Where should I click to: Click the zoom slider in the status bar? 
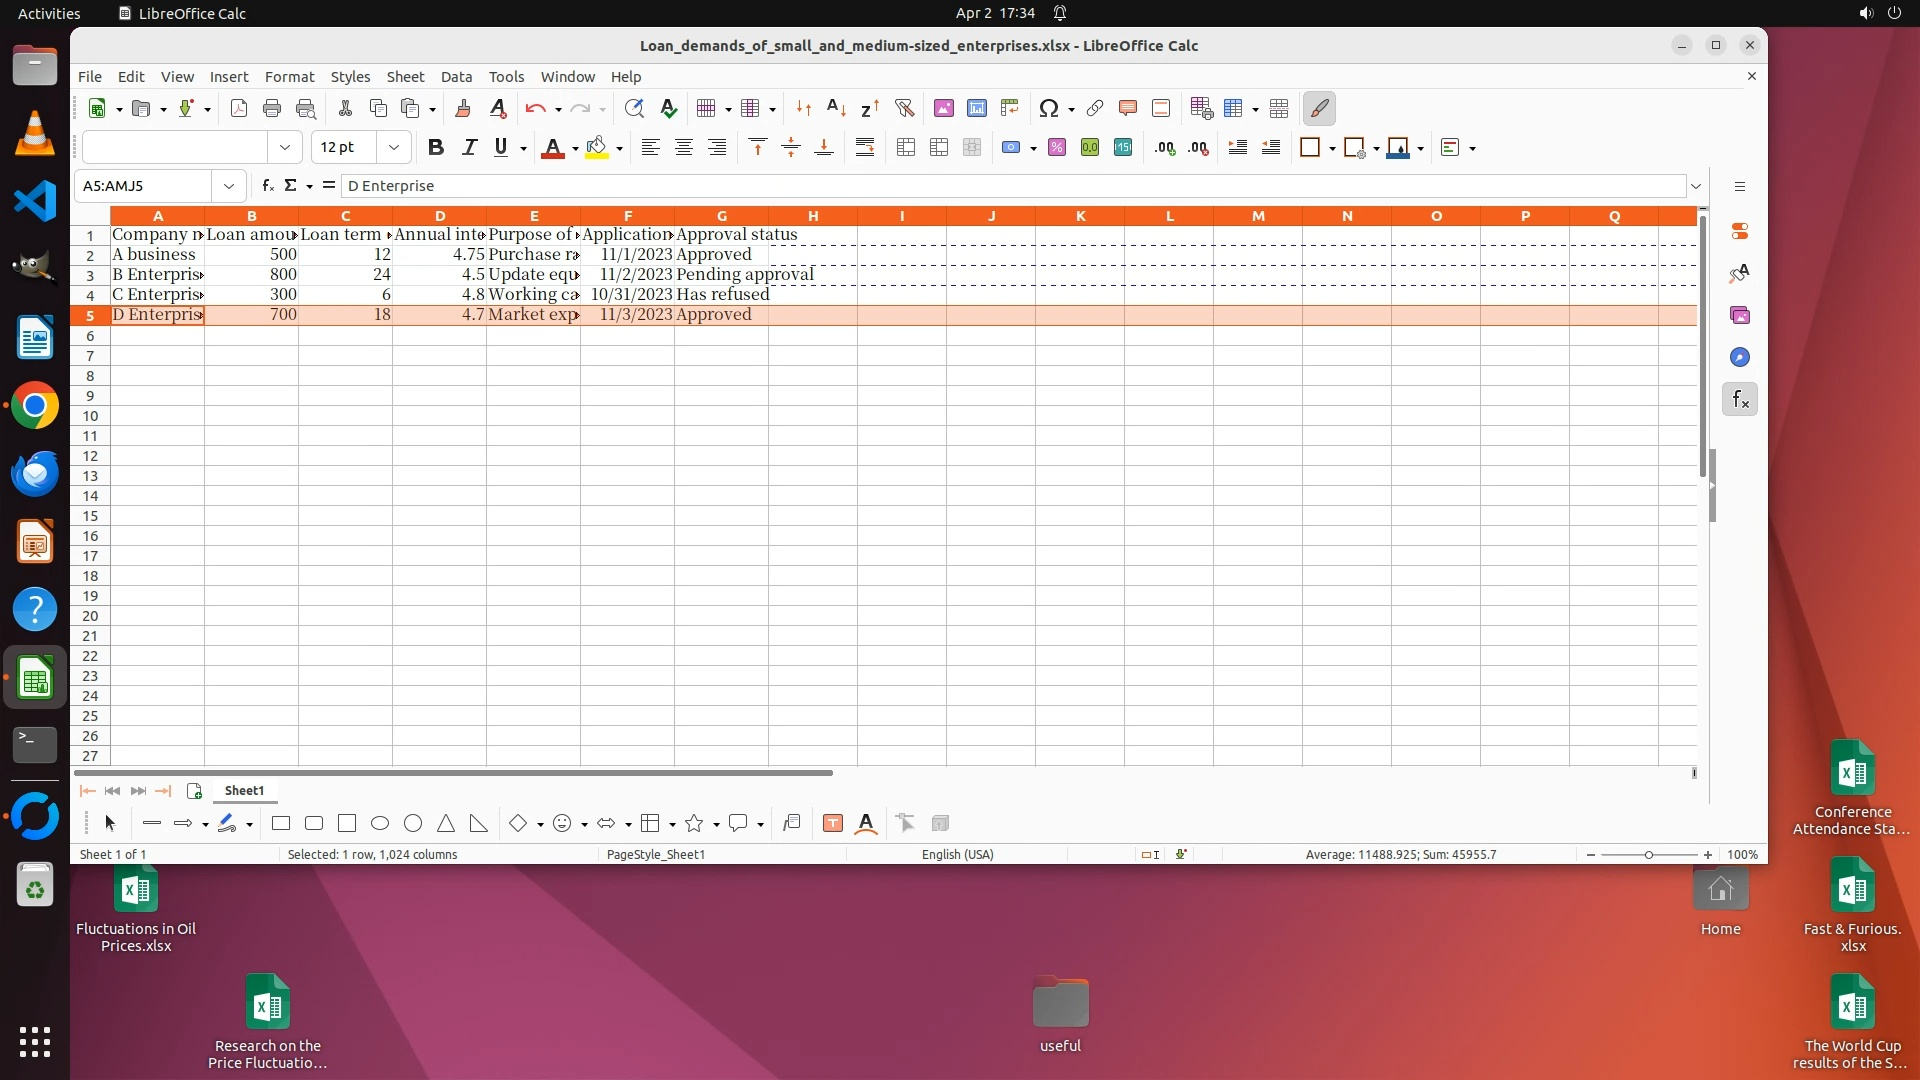click(x=1648, y=855)
